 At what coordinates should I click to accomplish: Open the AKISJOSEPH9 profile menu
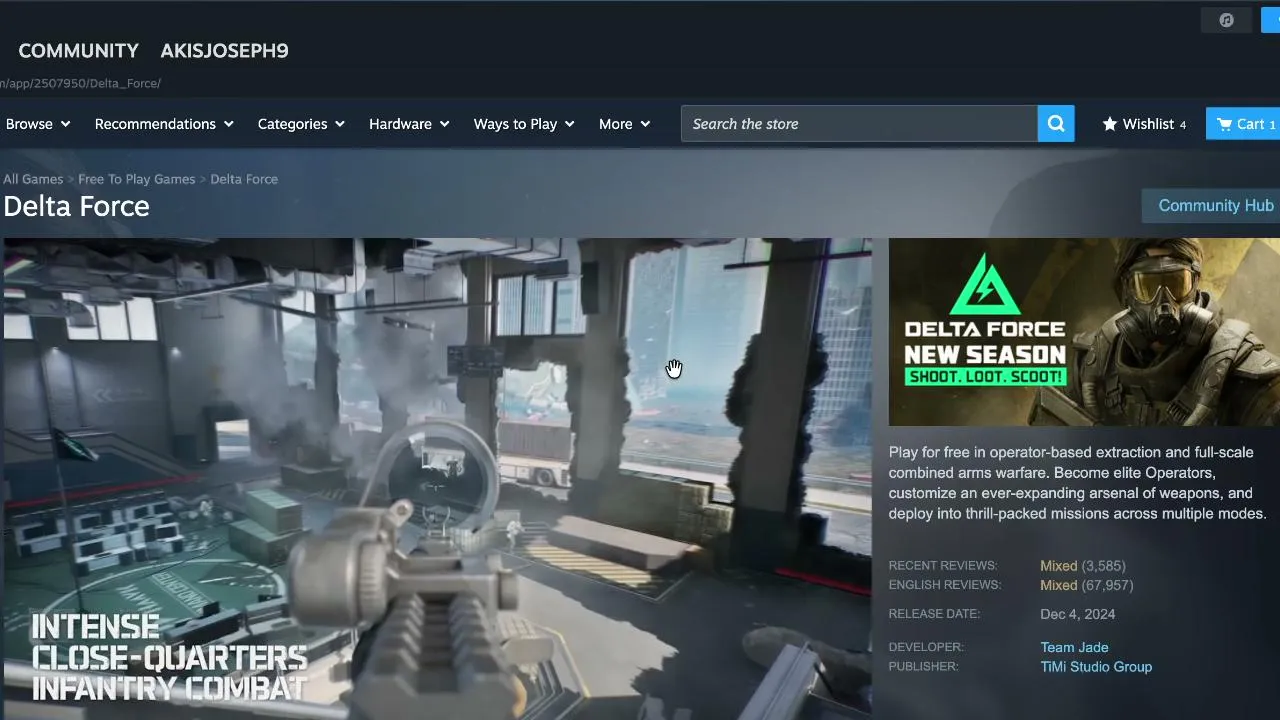click(224, 51)
